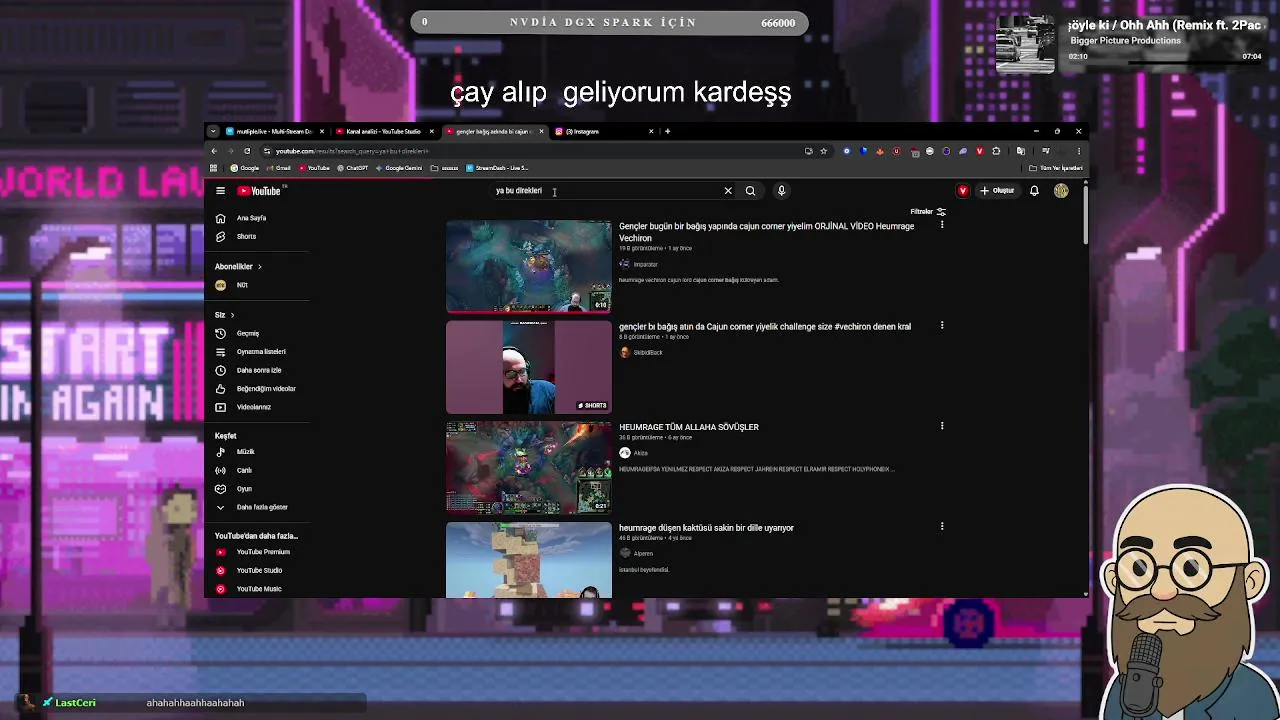
Task: Open YouTube Music link
Action: click(259, 589)
